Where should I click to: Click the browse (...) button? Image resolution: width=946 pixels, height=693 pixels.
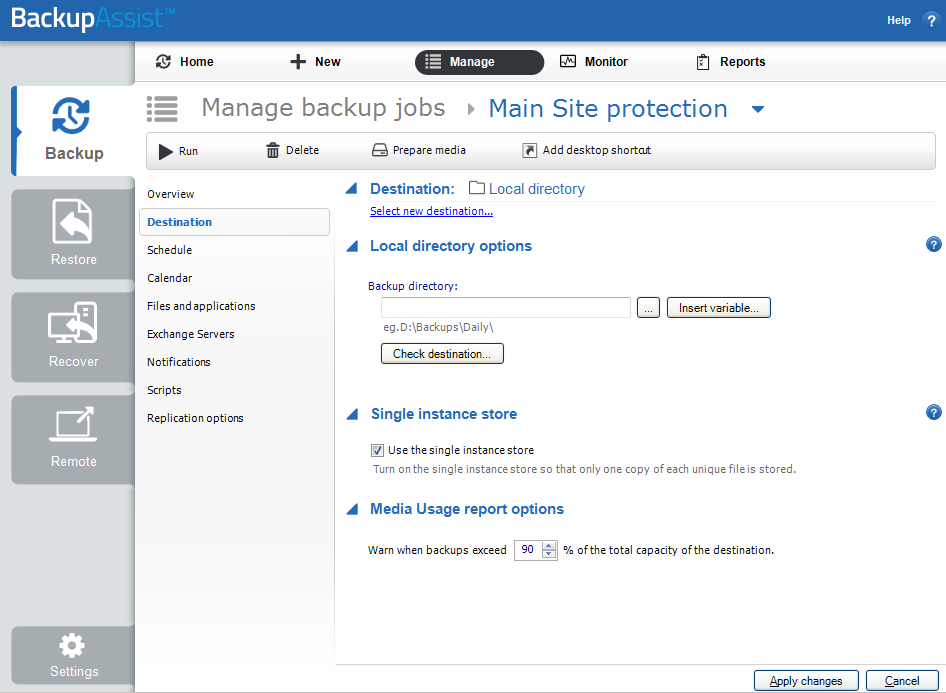[x=649, y=308]
